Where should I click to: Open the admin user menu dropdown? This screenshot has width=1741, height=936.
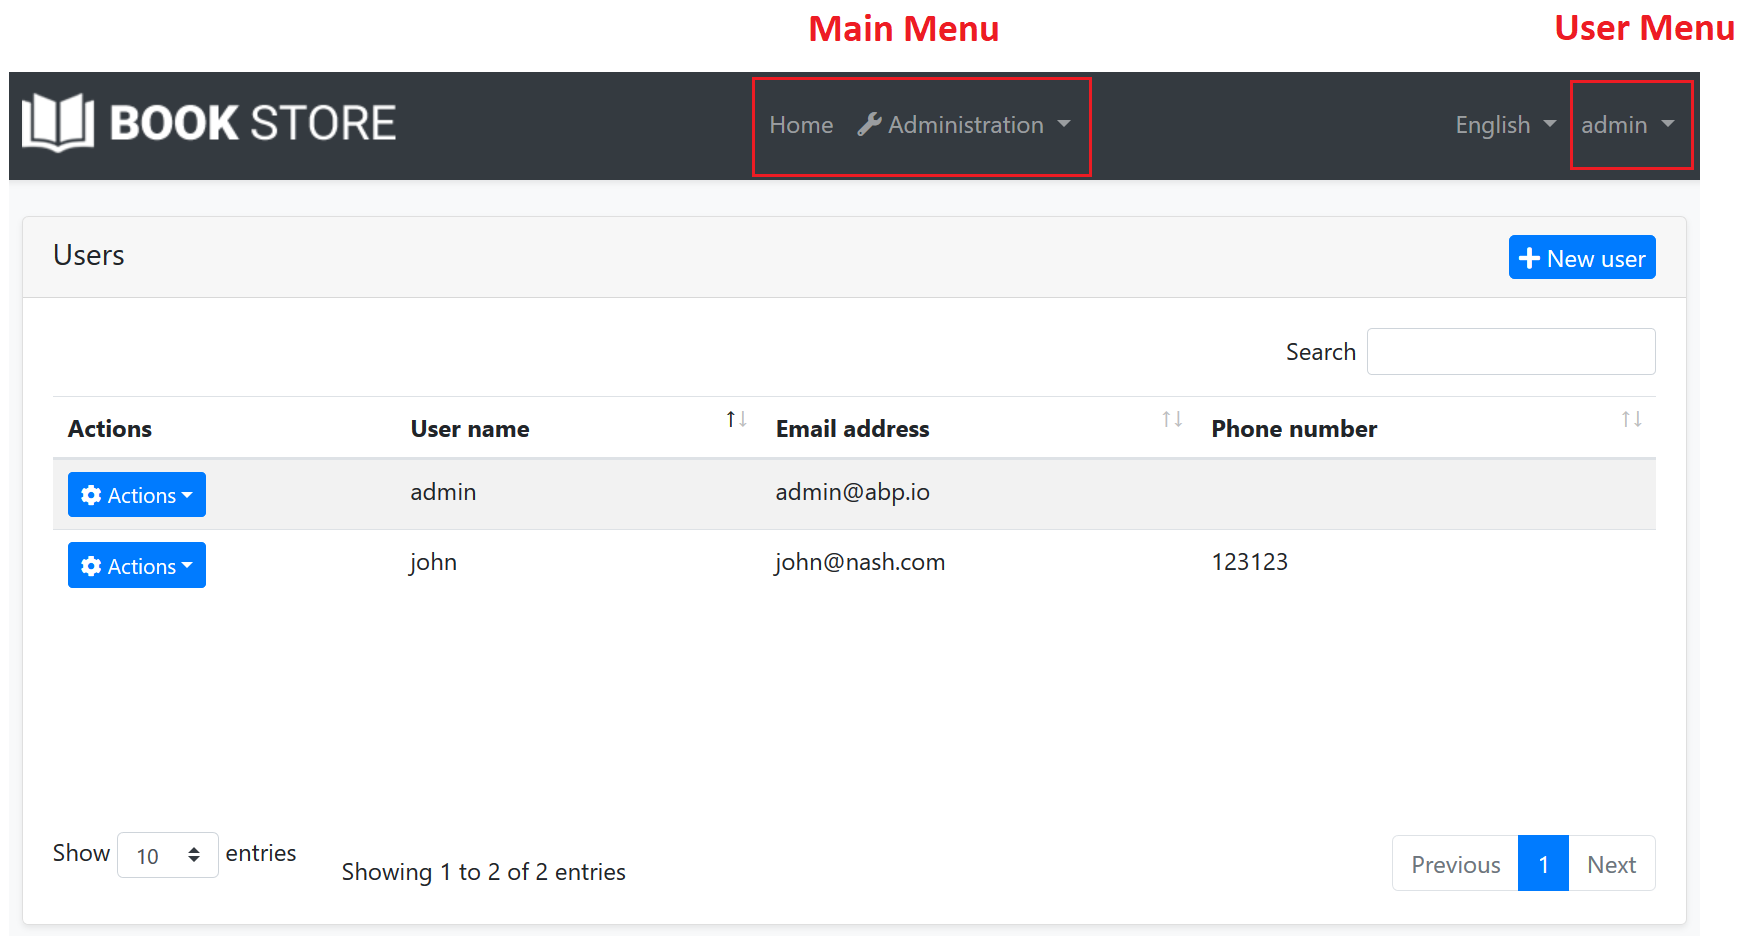coord(1627,124)
